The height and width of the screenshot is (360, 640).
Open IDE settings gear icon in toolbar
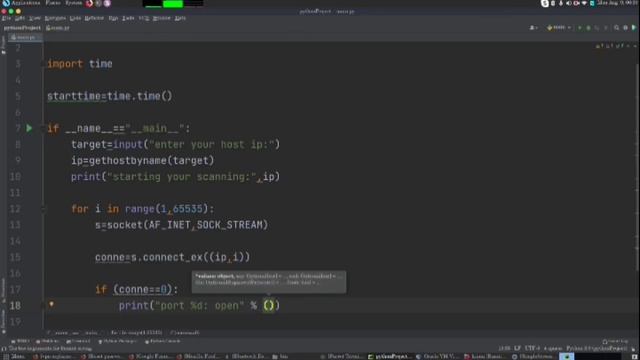625,28
